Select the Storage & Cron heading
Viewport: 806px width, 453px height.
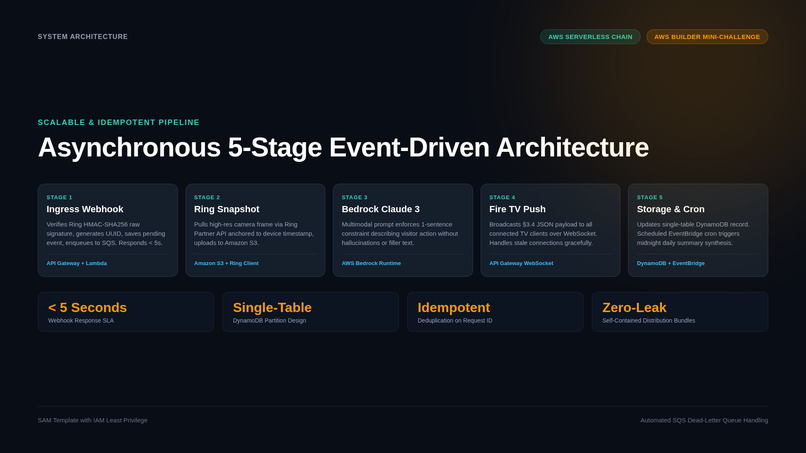pos(671,209)
